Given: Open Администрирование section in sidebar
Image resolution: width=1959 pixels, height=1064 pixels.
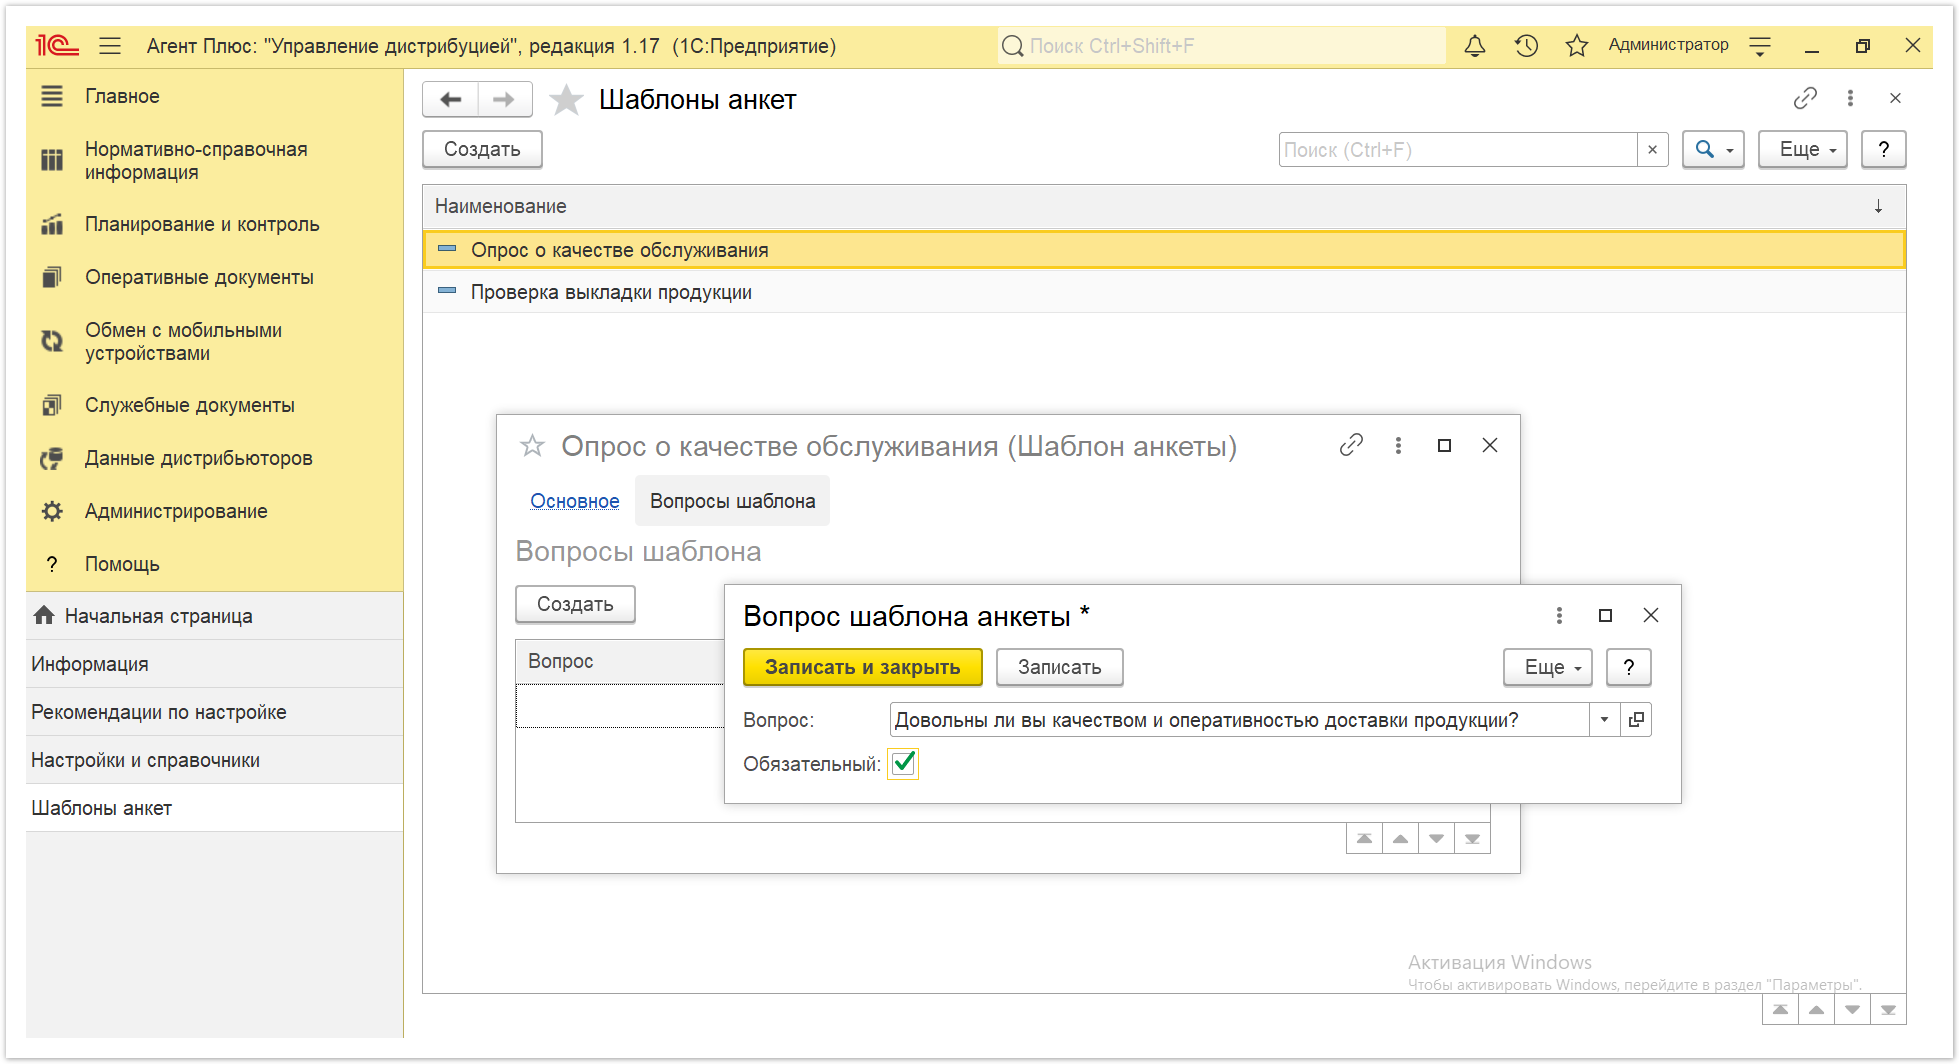Looking at the screenshot, I should [176, 511].
